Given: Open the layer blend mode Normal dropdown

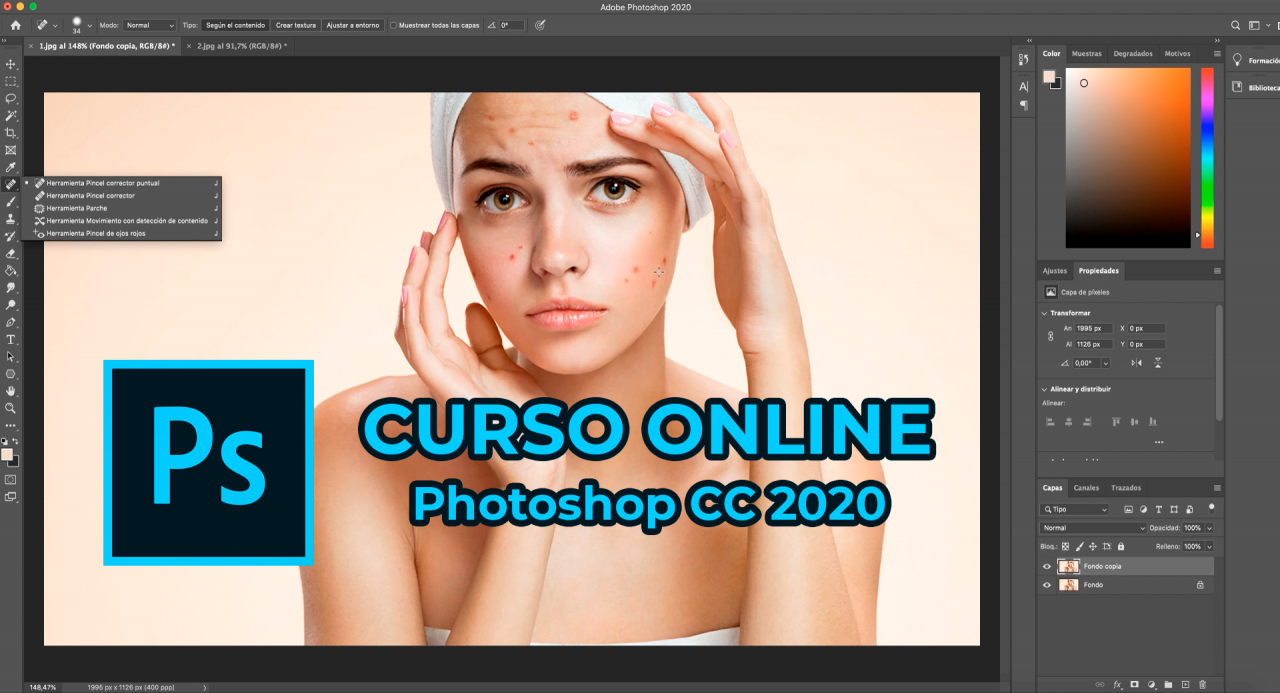Looking at the screenshot, I should 1093,528.
